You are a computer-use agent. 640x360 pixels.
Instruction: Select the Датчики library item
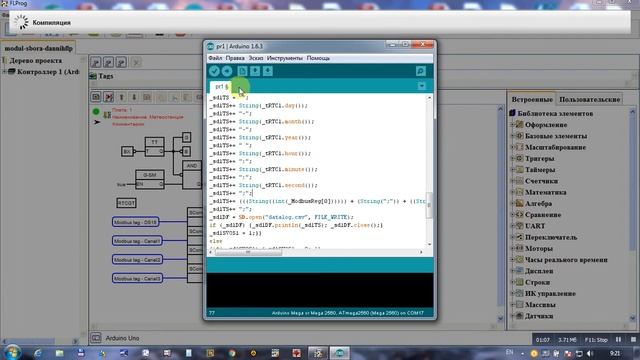click(539, 316)
